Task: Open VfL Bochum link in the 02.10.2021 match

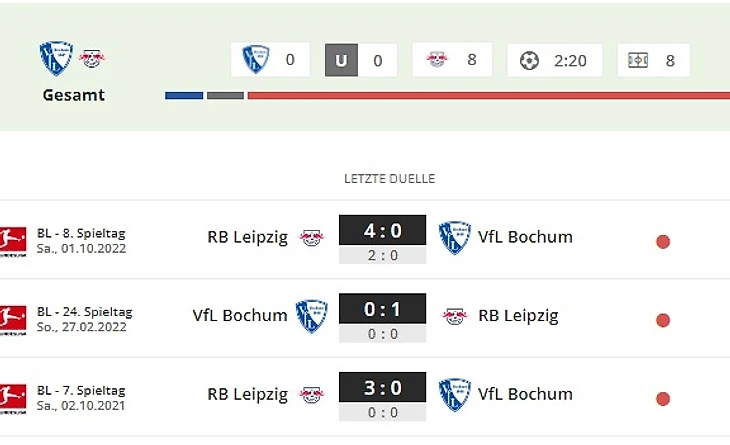Action: 525,394
